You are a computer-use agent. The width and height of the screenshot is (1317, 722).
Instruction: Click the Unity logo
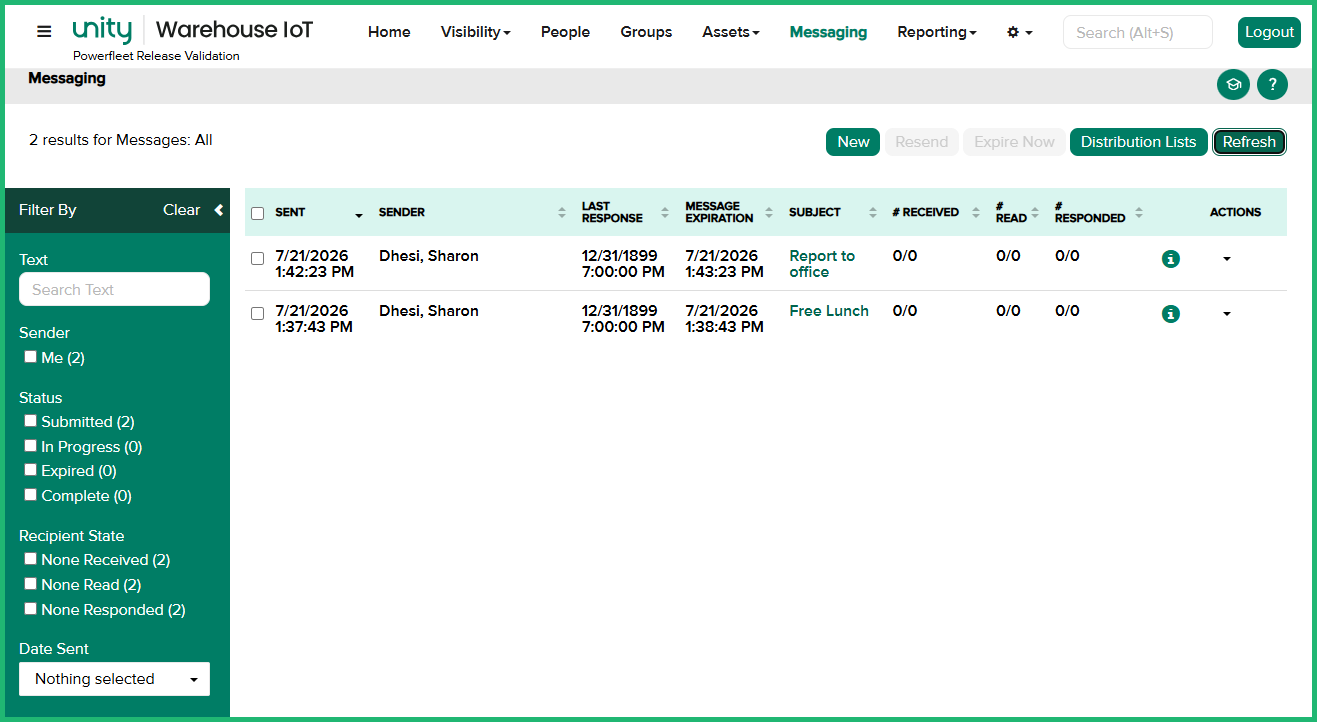coord(102,30)
